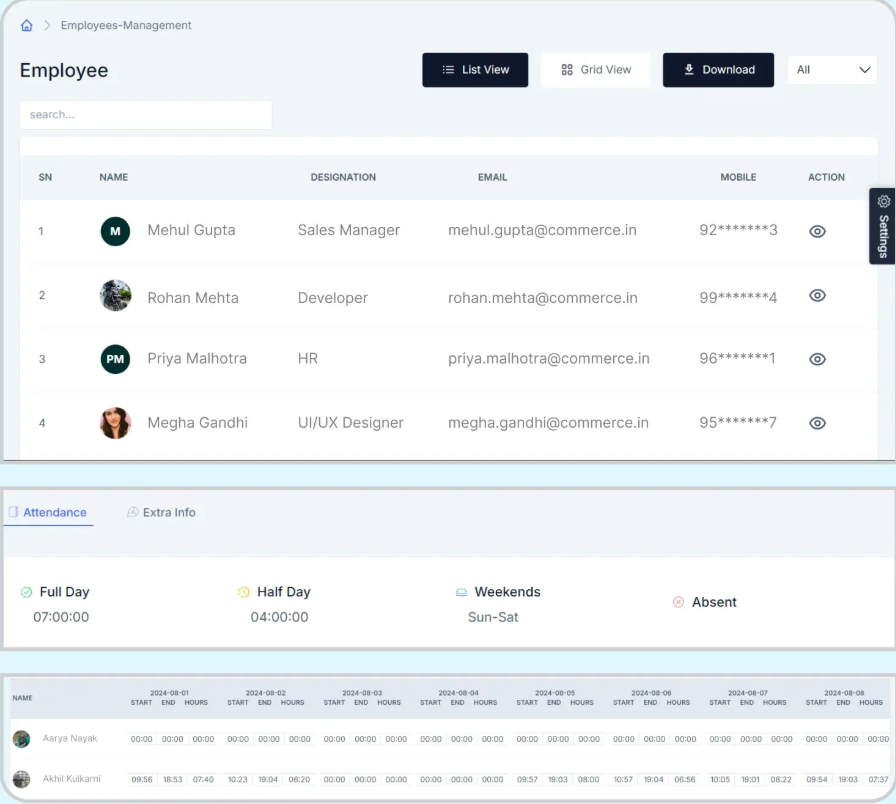This screenshot has height=804, width=896.
Task: View Rohan Mehta's details via eye icon
Action: tap(817, 295)
